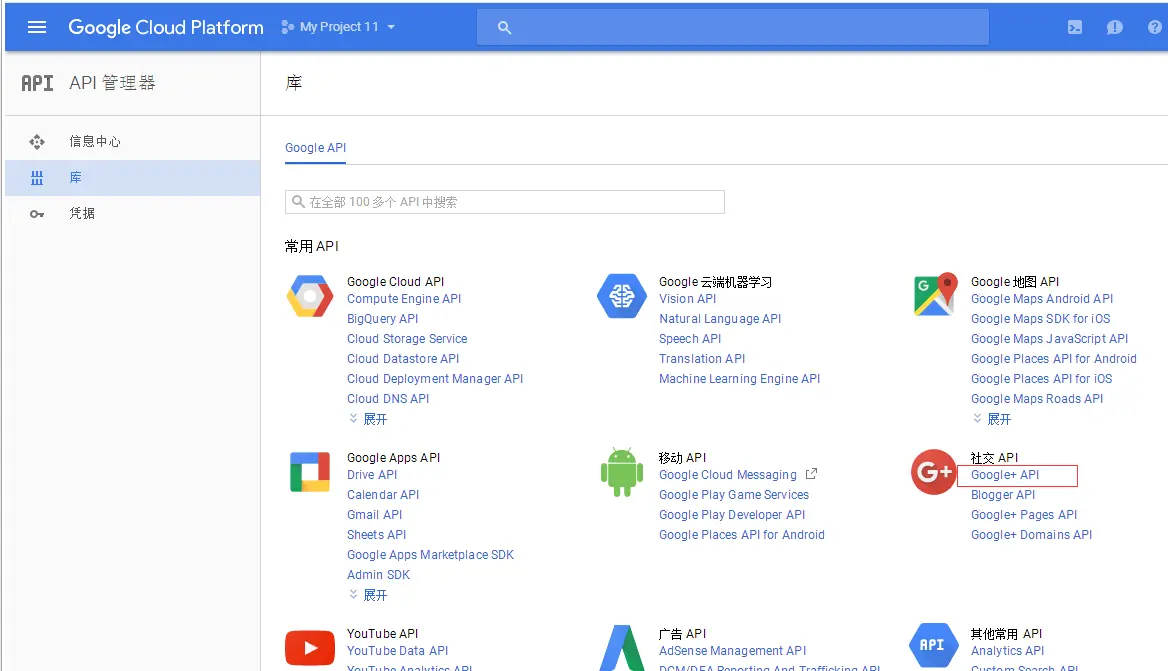Click the API search input field
1168x671 pixels.
pos(505,202)
